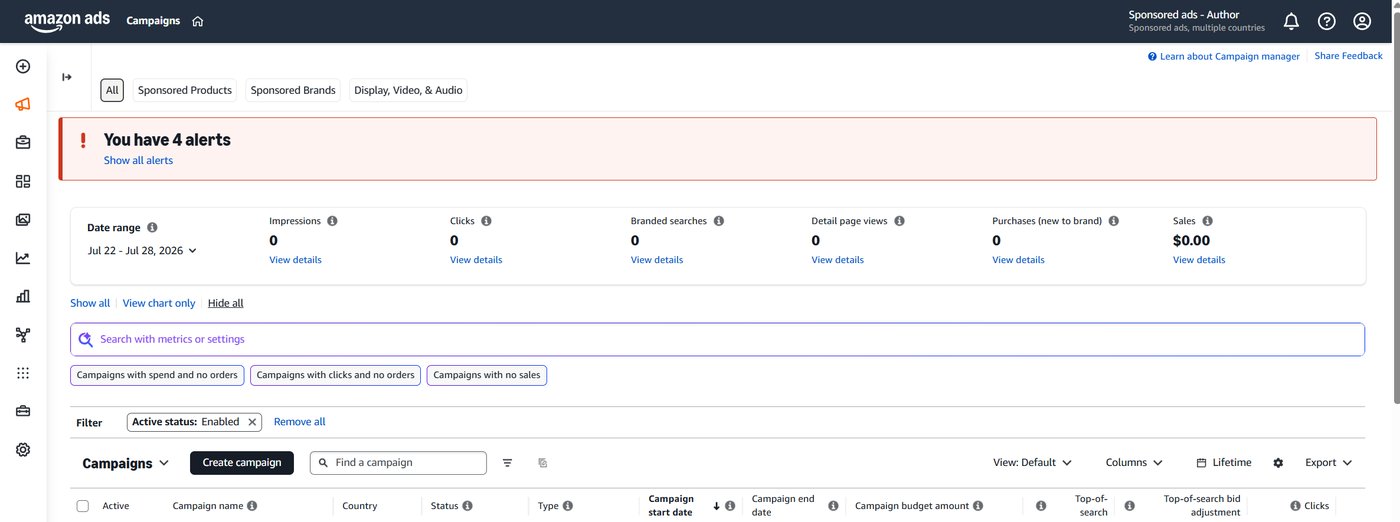This screenshot has width=1400, height=522.
Task: Select Campaigns with clicks and no orders chip
Action: [x=335, y=376]
